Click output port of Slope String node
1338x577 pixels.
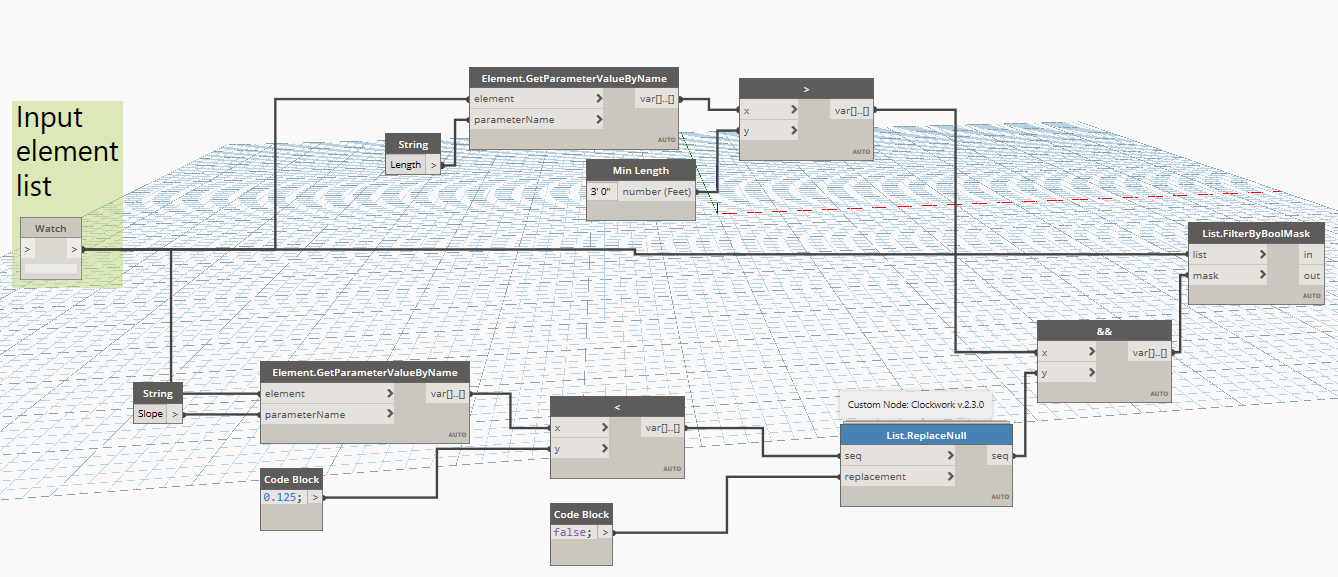pos(175,413)
